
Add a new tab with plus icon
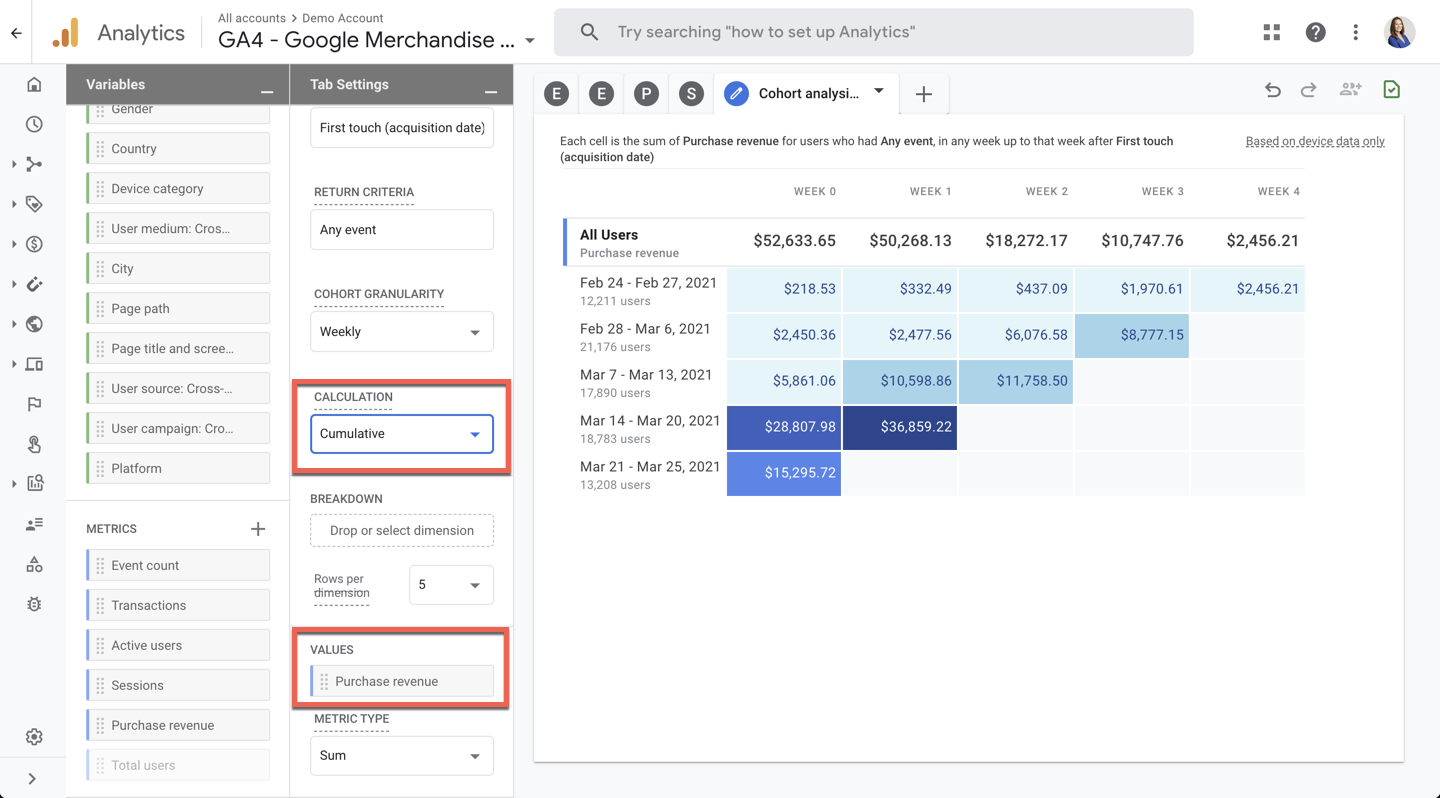(x=923, y=94)
